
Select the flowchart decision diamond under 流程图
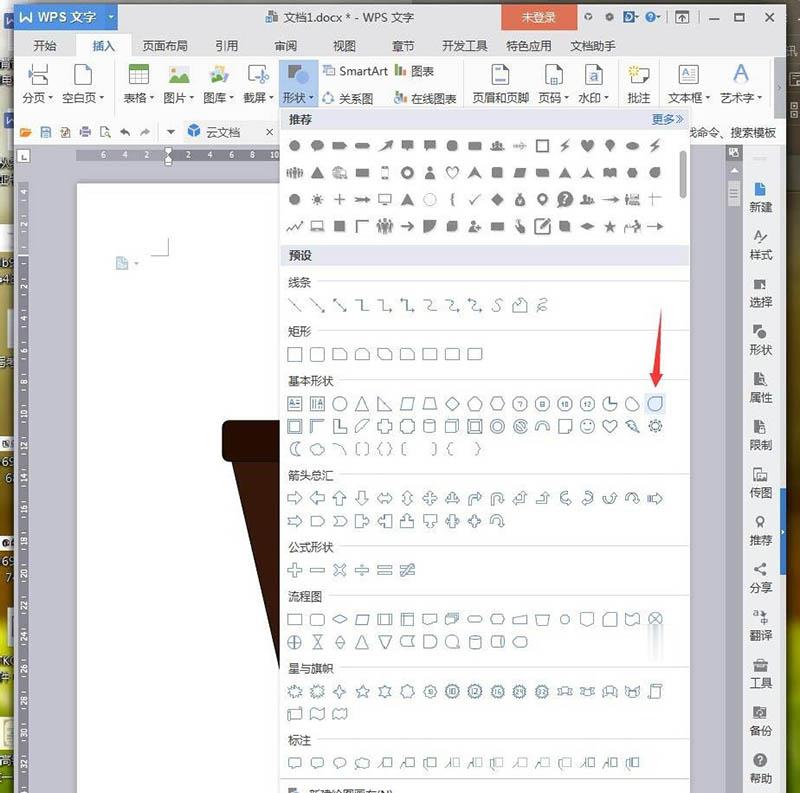click(340, 619)
